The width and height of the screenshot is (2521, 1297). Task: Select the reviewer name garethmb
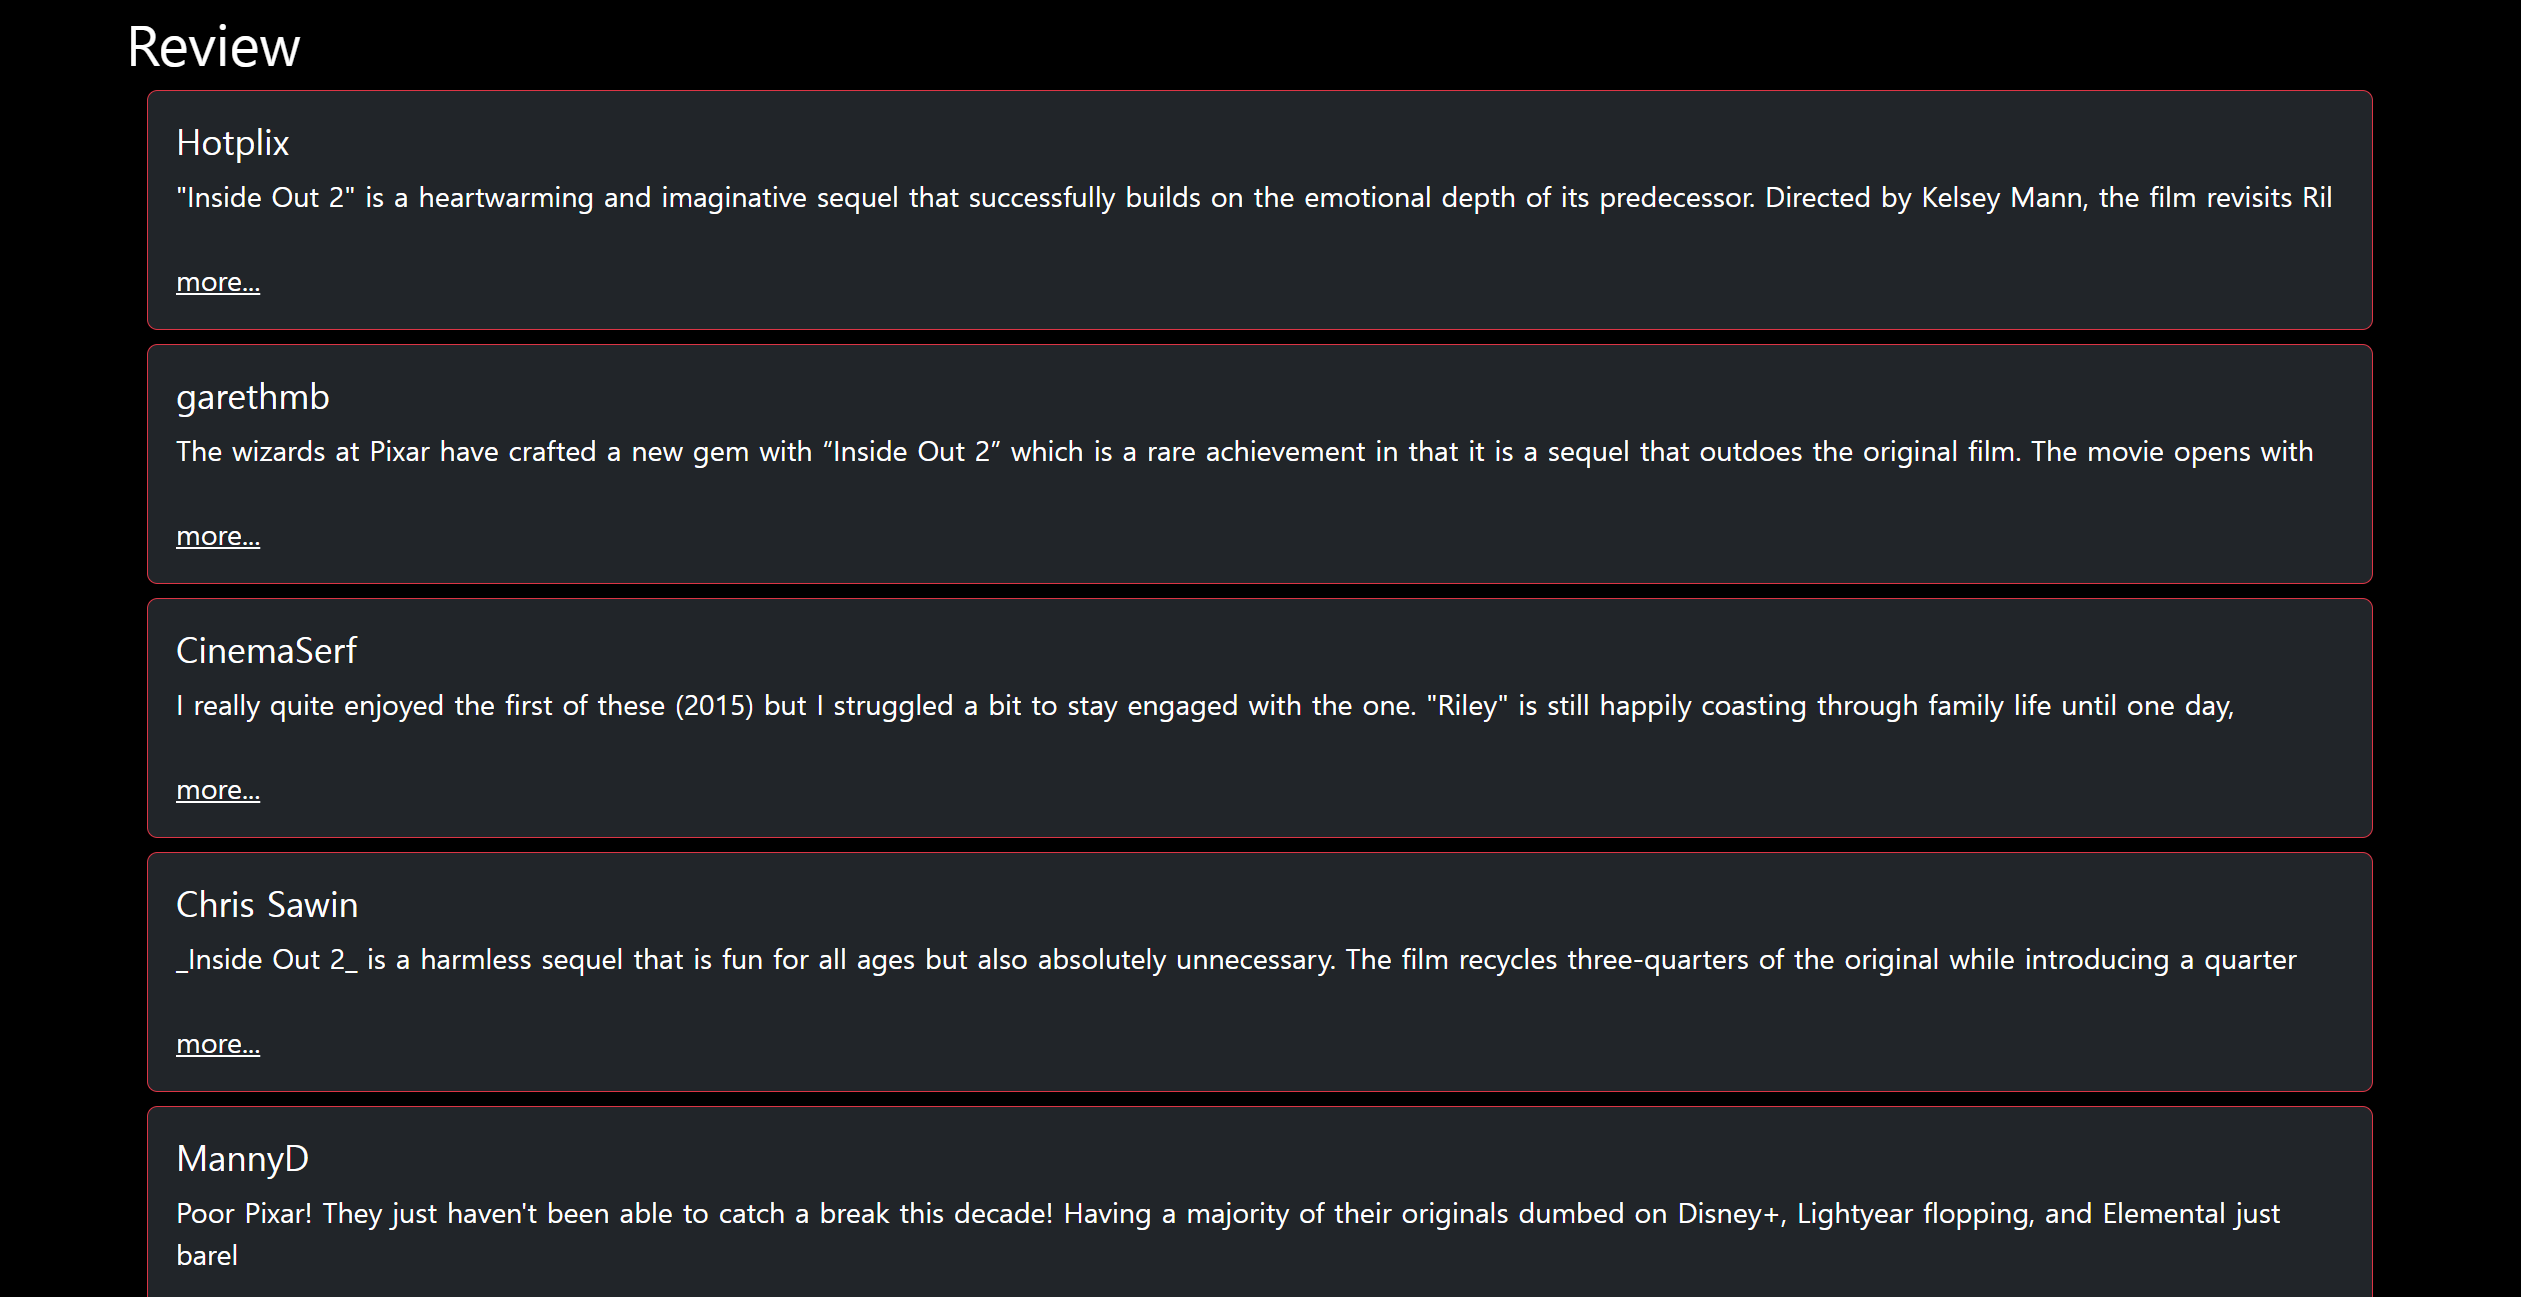point(252,397)
